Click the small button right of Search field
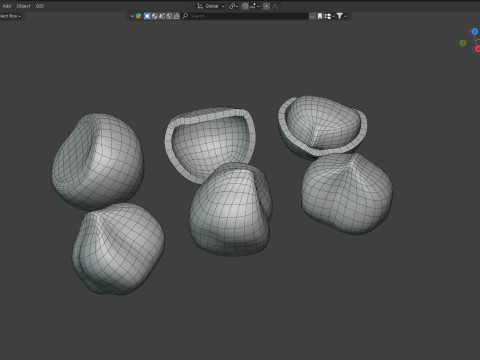480x360 pixels. (312, 16)
